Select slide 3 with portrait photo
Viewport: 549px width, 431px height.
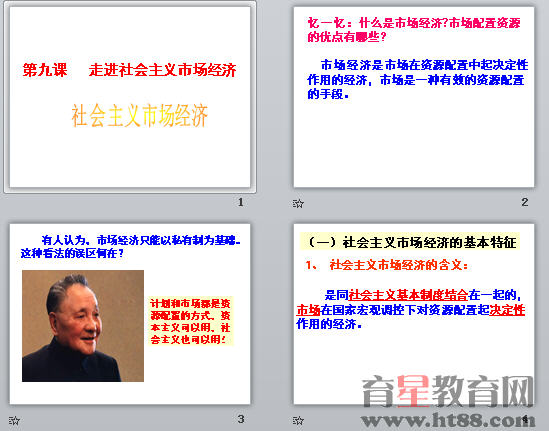[x=130, y=314]
